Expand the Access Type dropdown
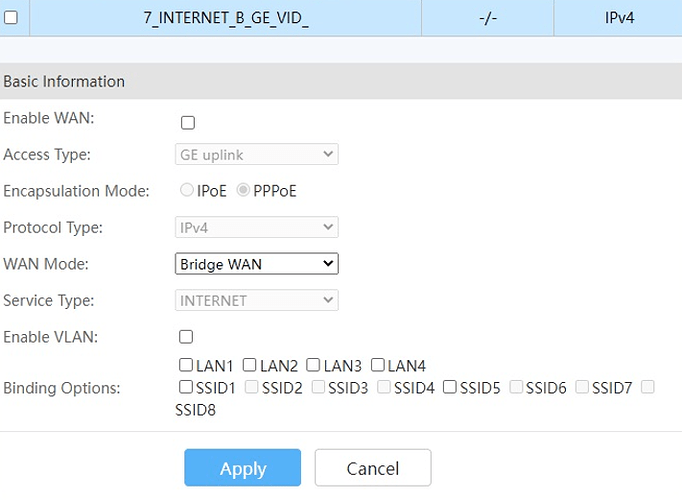This screenshot has width=682, height=500. (x=256, y=155)
